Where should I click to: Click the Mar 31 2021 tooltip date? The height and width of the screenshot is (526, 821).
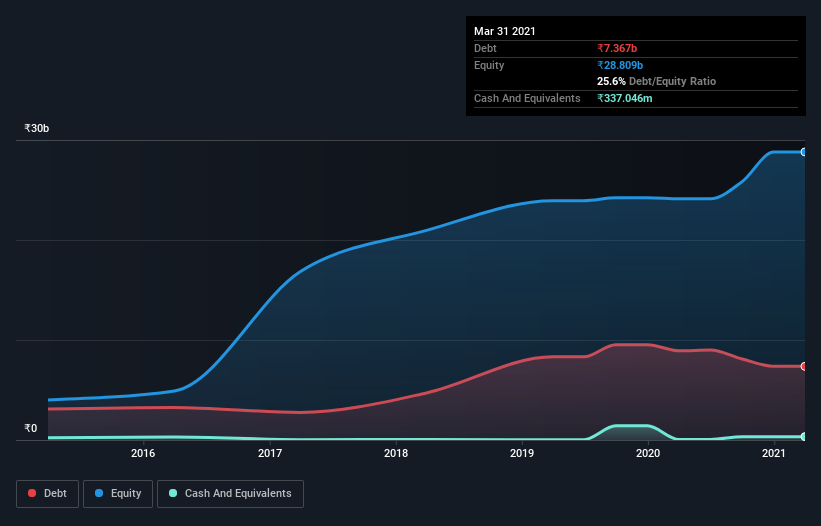pos(505,31)
